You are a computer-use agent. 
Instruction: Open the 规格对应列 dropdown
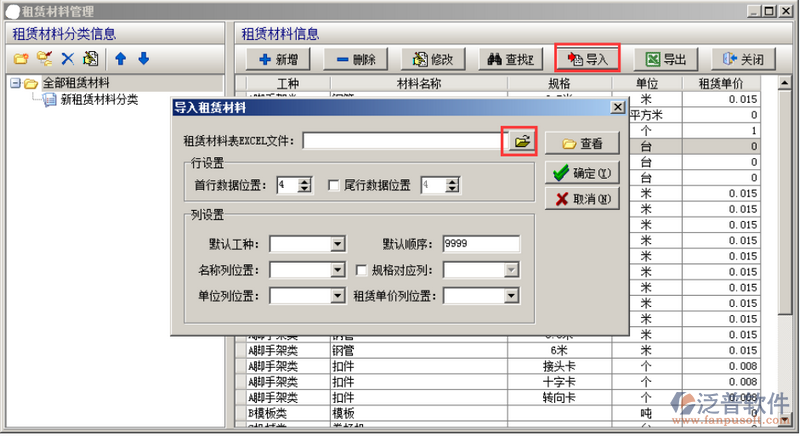511,270
